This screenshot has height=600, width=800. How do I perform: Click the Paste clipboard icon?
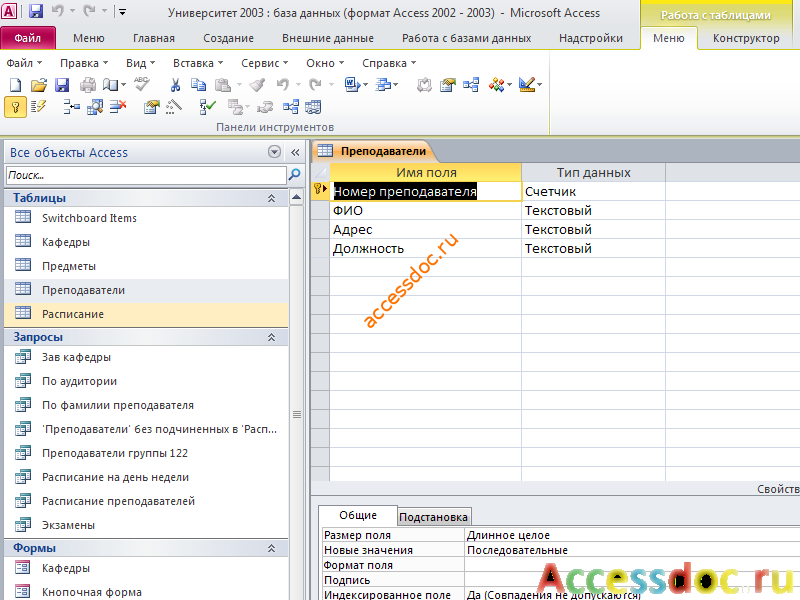(x=222, y=85)
